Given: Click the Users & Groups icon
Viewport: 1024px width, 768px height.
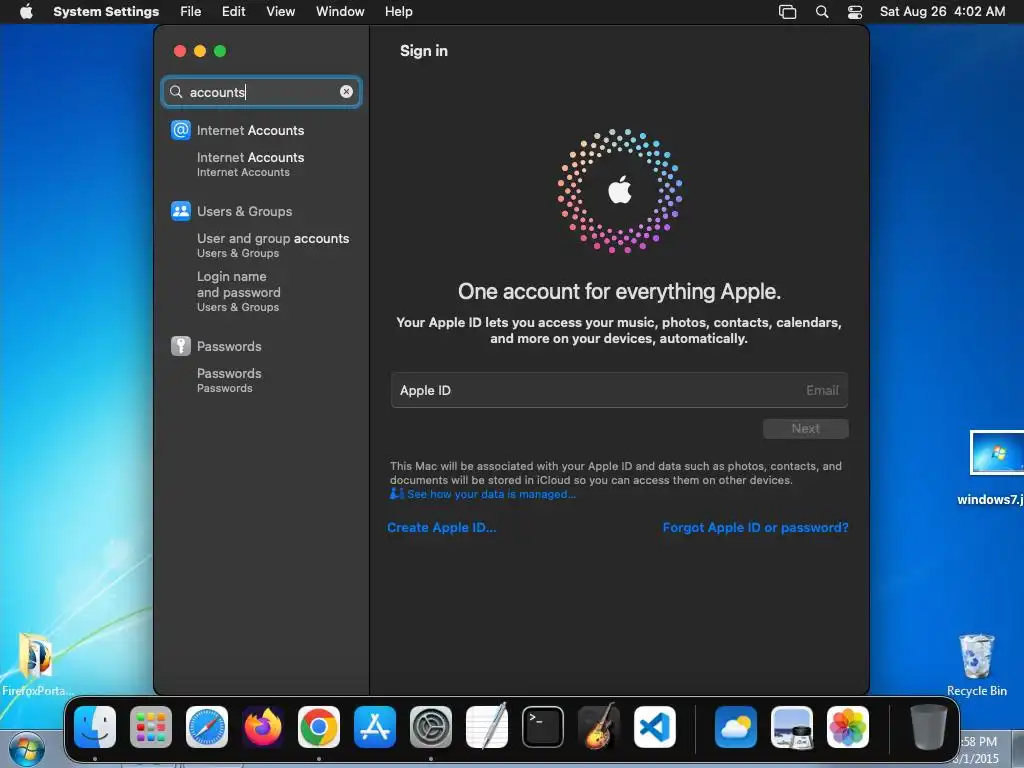Looking at the screenshot, I should pyautogui.click(x=181, y=211).
